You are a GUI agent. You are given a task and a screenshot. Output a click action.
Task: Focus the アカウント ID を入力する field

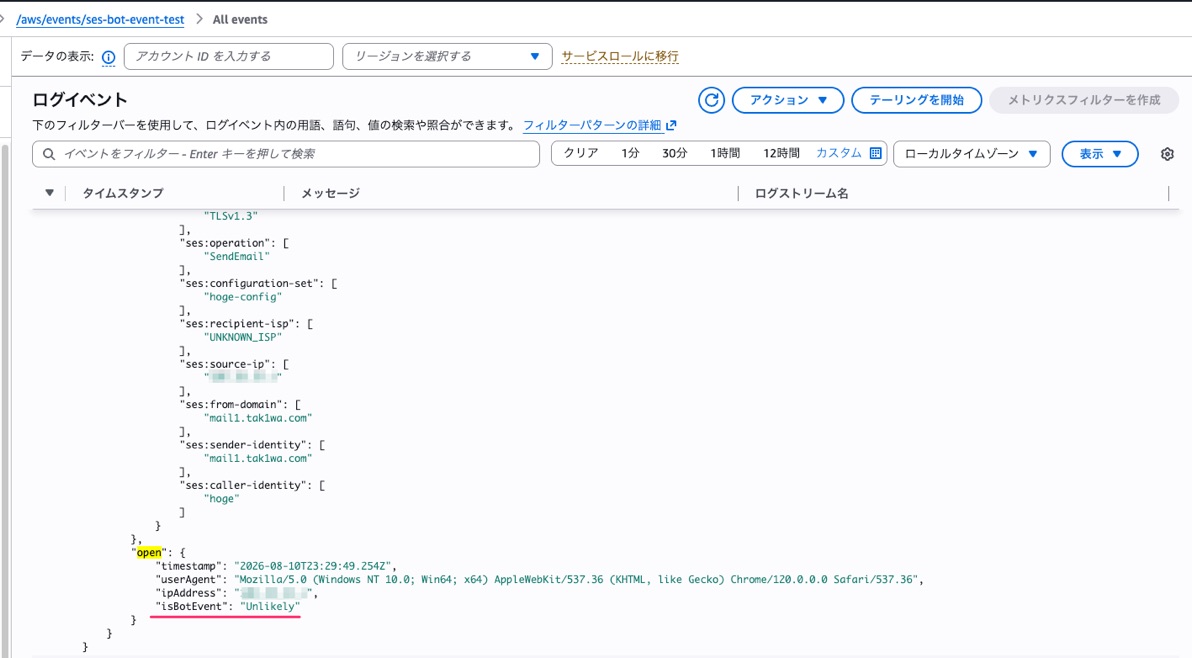(229, 56)
